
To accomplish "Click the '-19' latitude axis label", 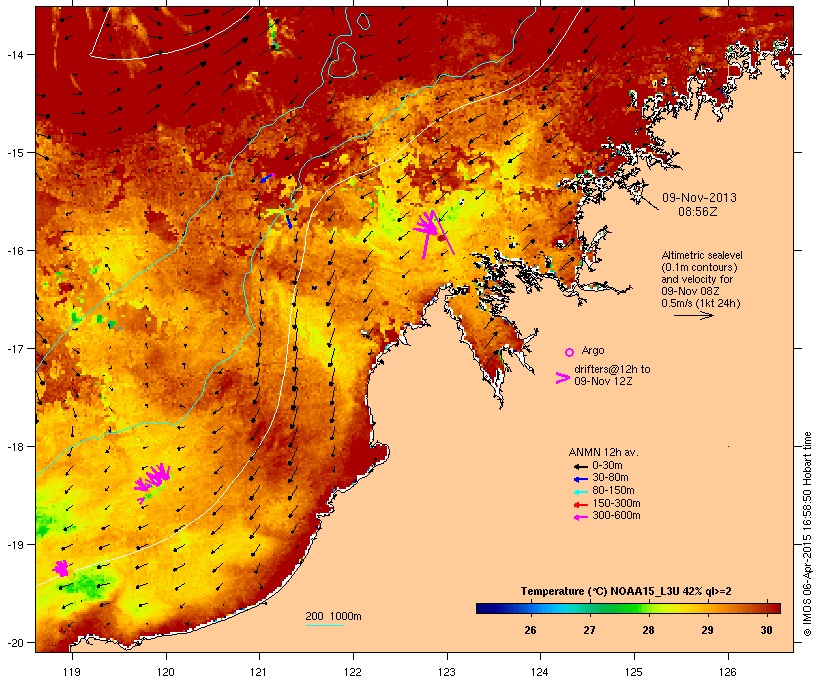I will pyautogui.click(x=14, y=545).
